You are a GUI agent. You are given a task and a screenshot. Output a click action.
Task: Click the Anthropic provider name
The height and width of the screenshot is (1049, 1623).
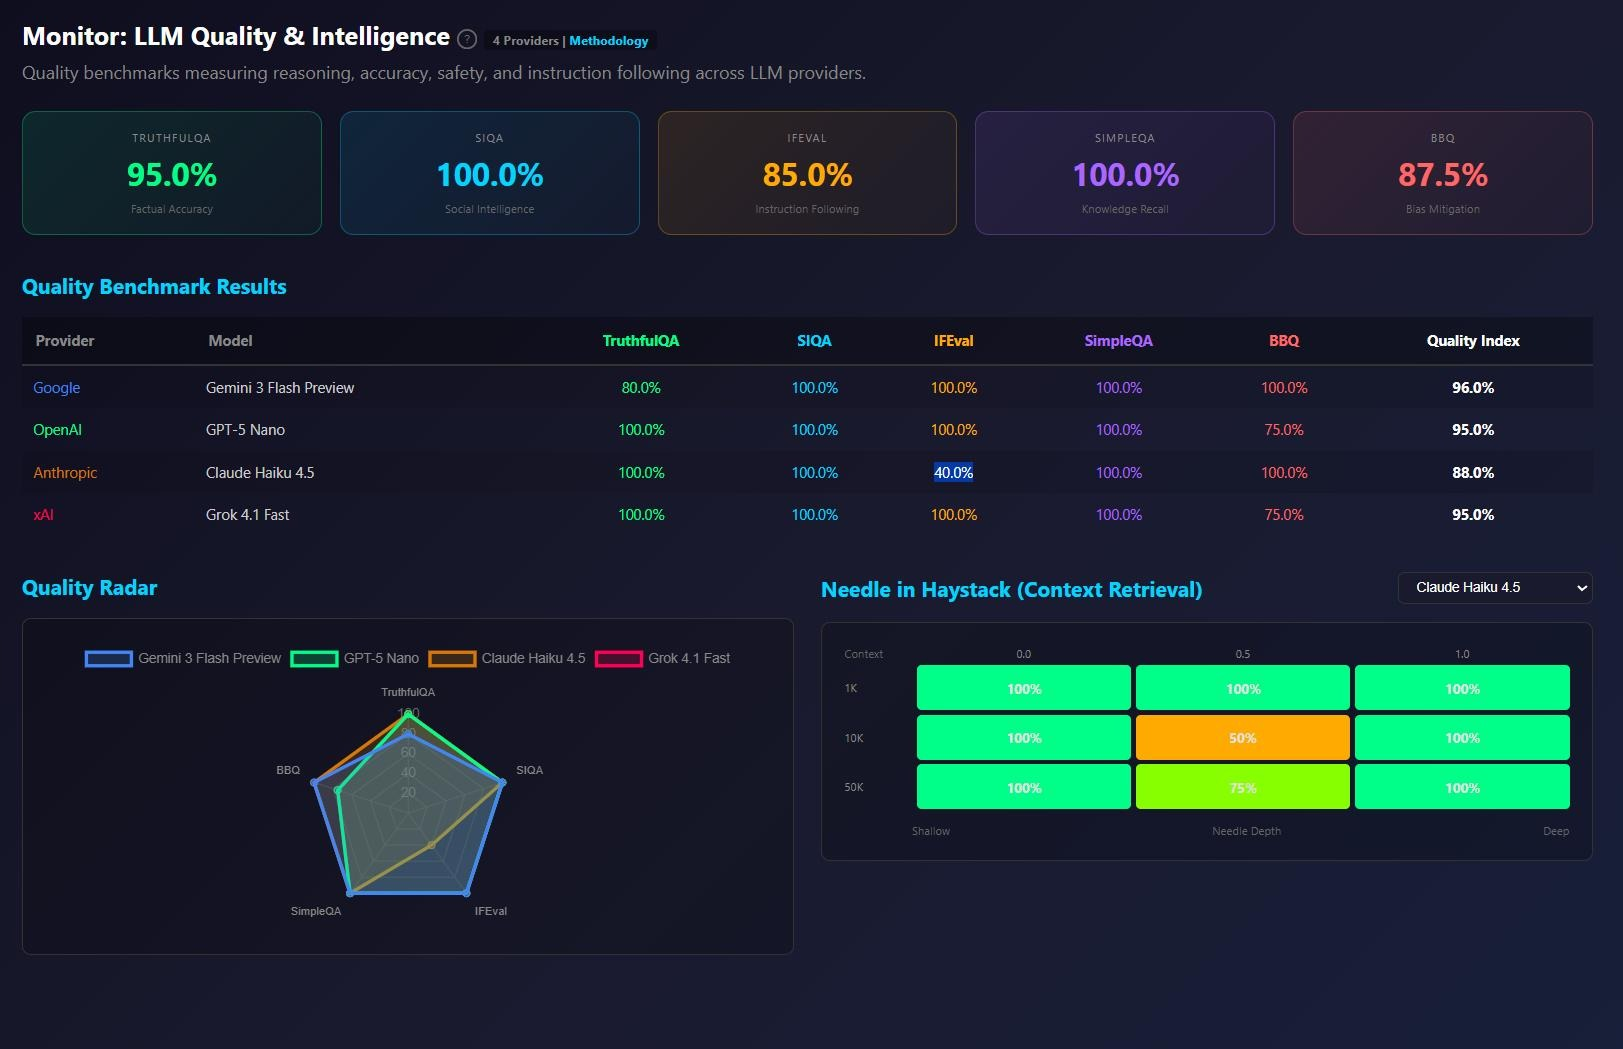[65, 473]
